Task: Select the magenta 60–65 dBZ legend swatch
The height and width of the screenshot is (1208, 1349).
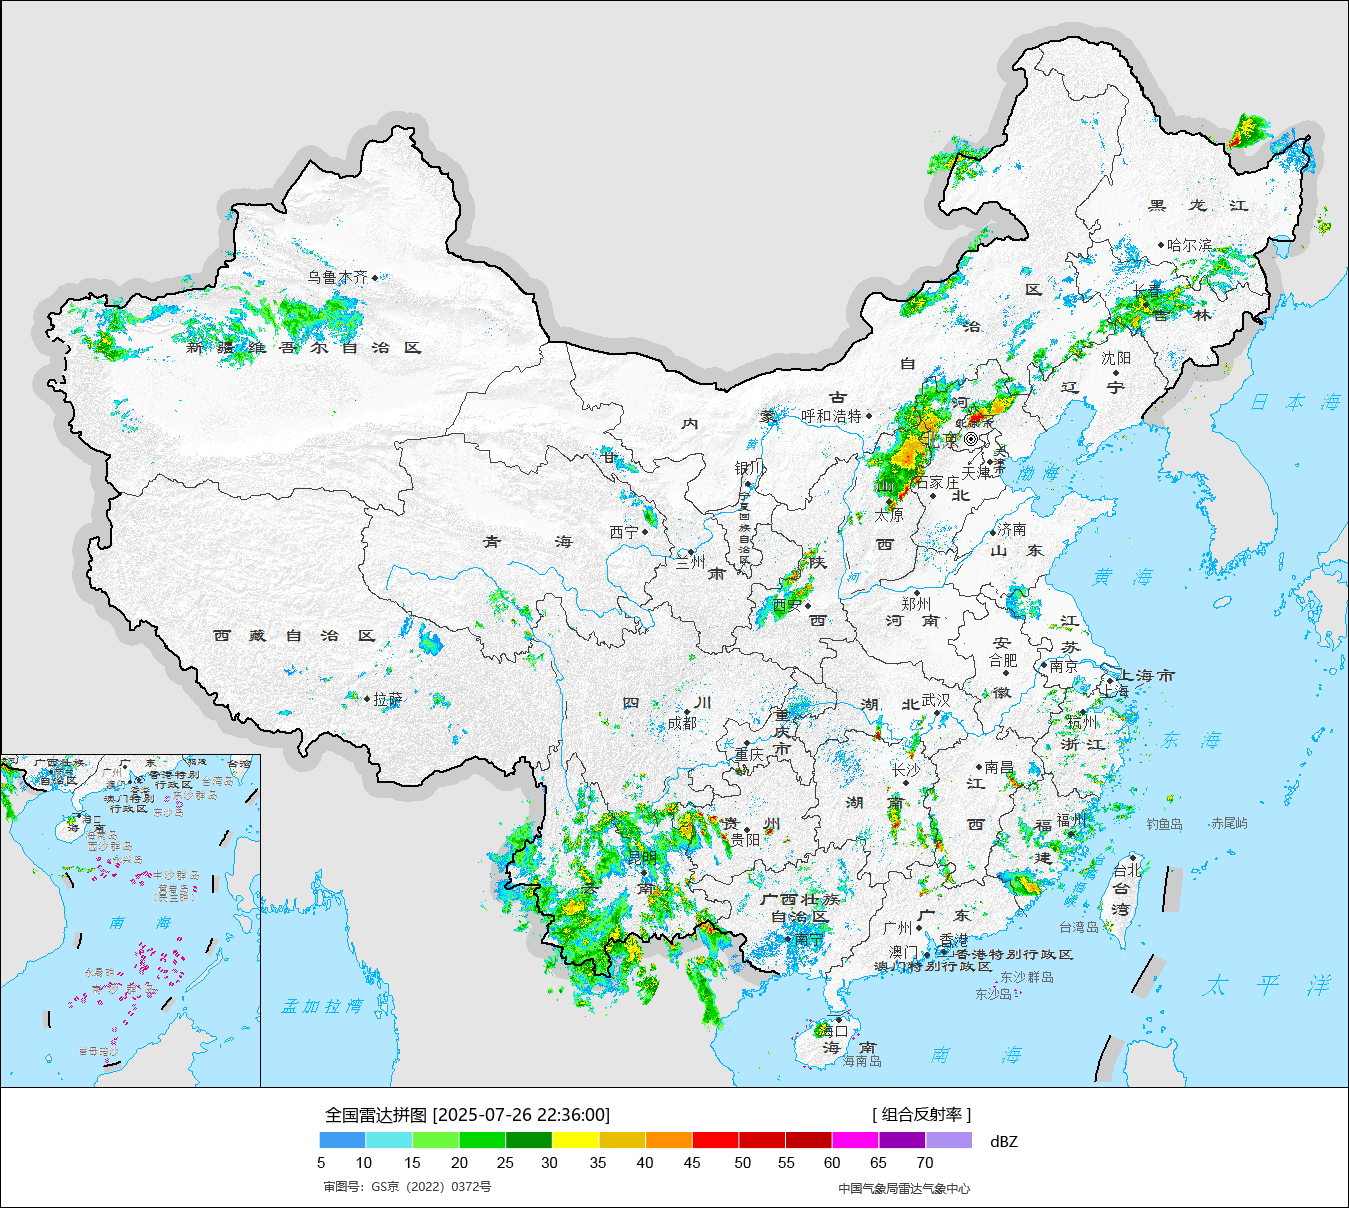Action: pyautogui.click(x=855, y=1140)
